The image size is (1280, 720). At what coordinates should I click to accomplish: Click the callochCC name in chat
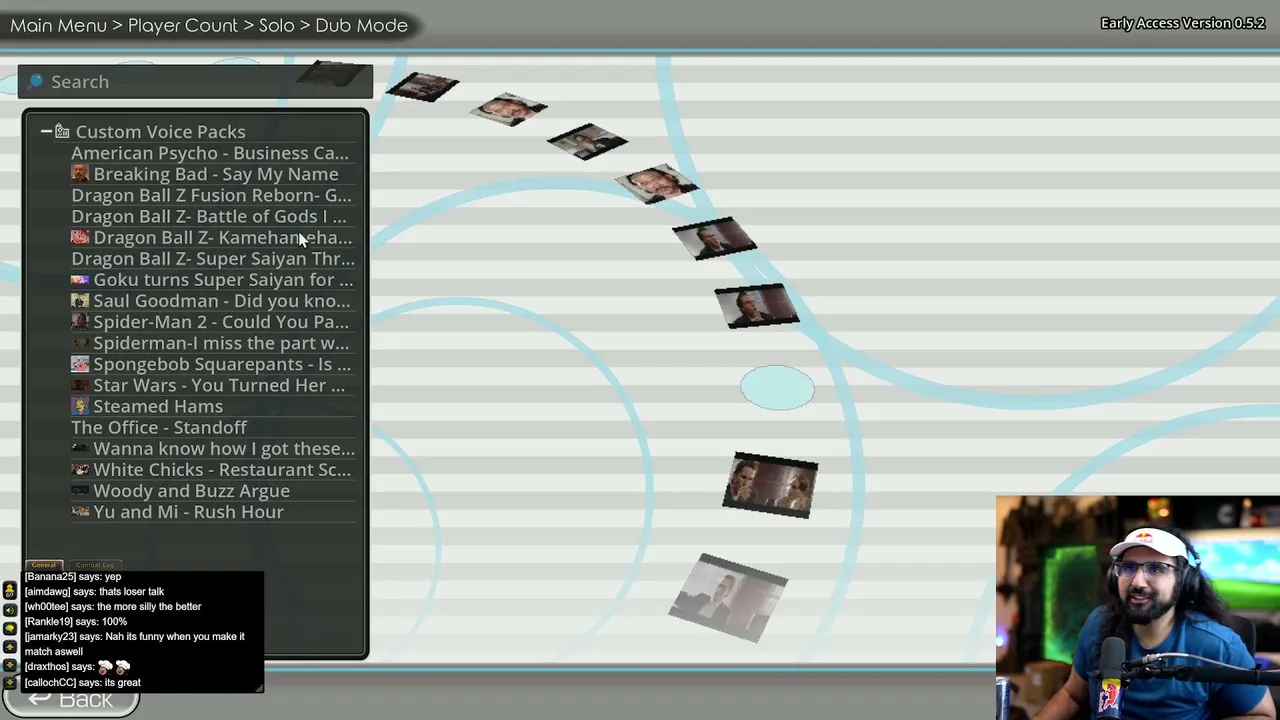tap(50, 683)
